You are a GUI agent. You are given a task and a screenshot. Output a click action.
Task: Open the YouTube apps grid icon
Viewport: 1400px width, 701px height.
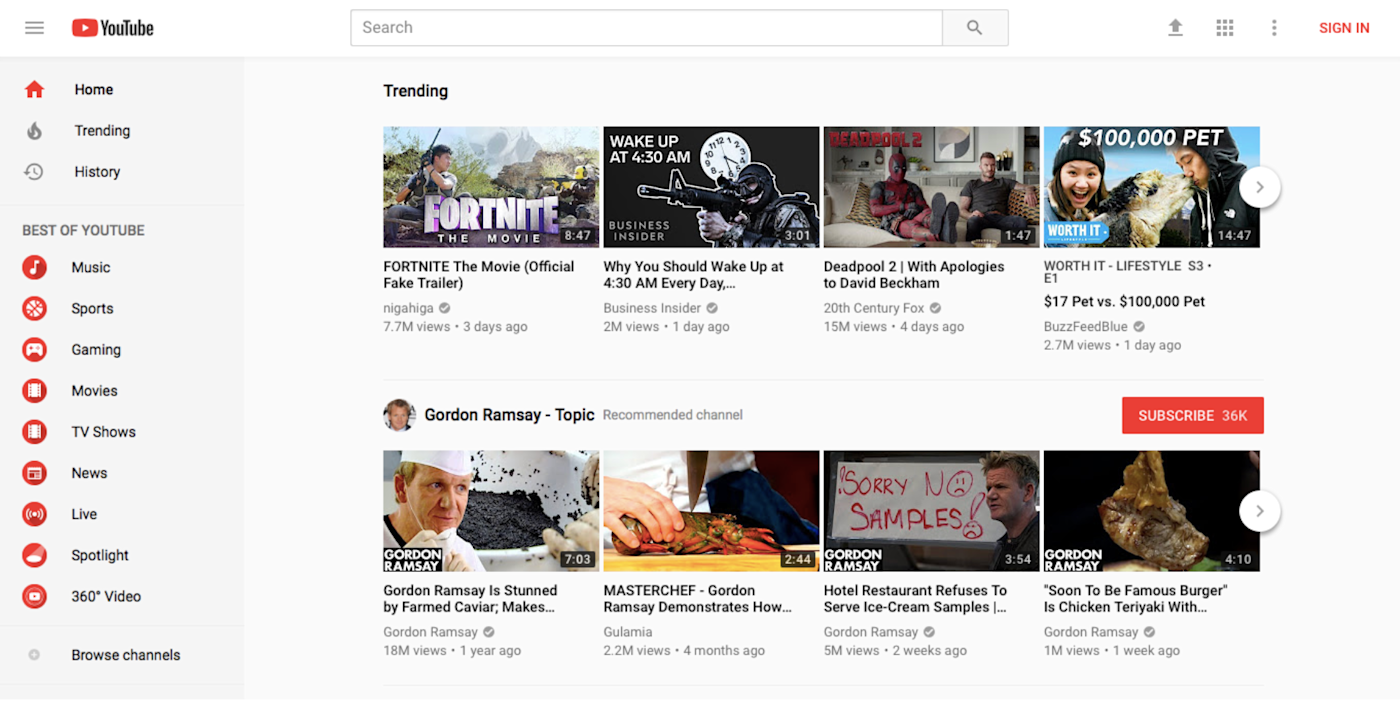[1225, 28]
